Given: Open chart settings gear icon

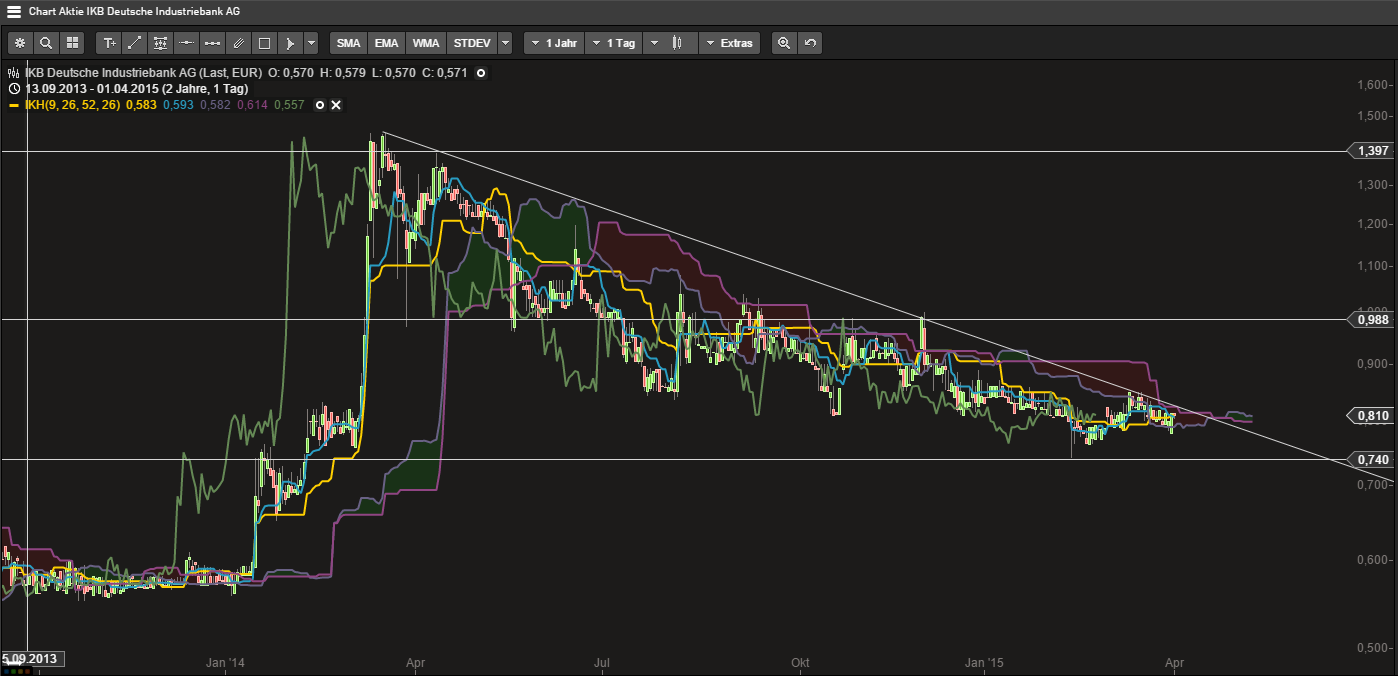Looking at the screenshot, I should point(20,43).
